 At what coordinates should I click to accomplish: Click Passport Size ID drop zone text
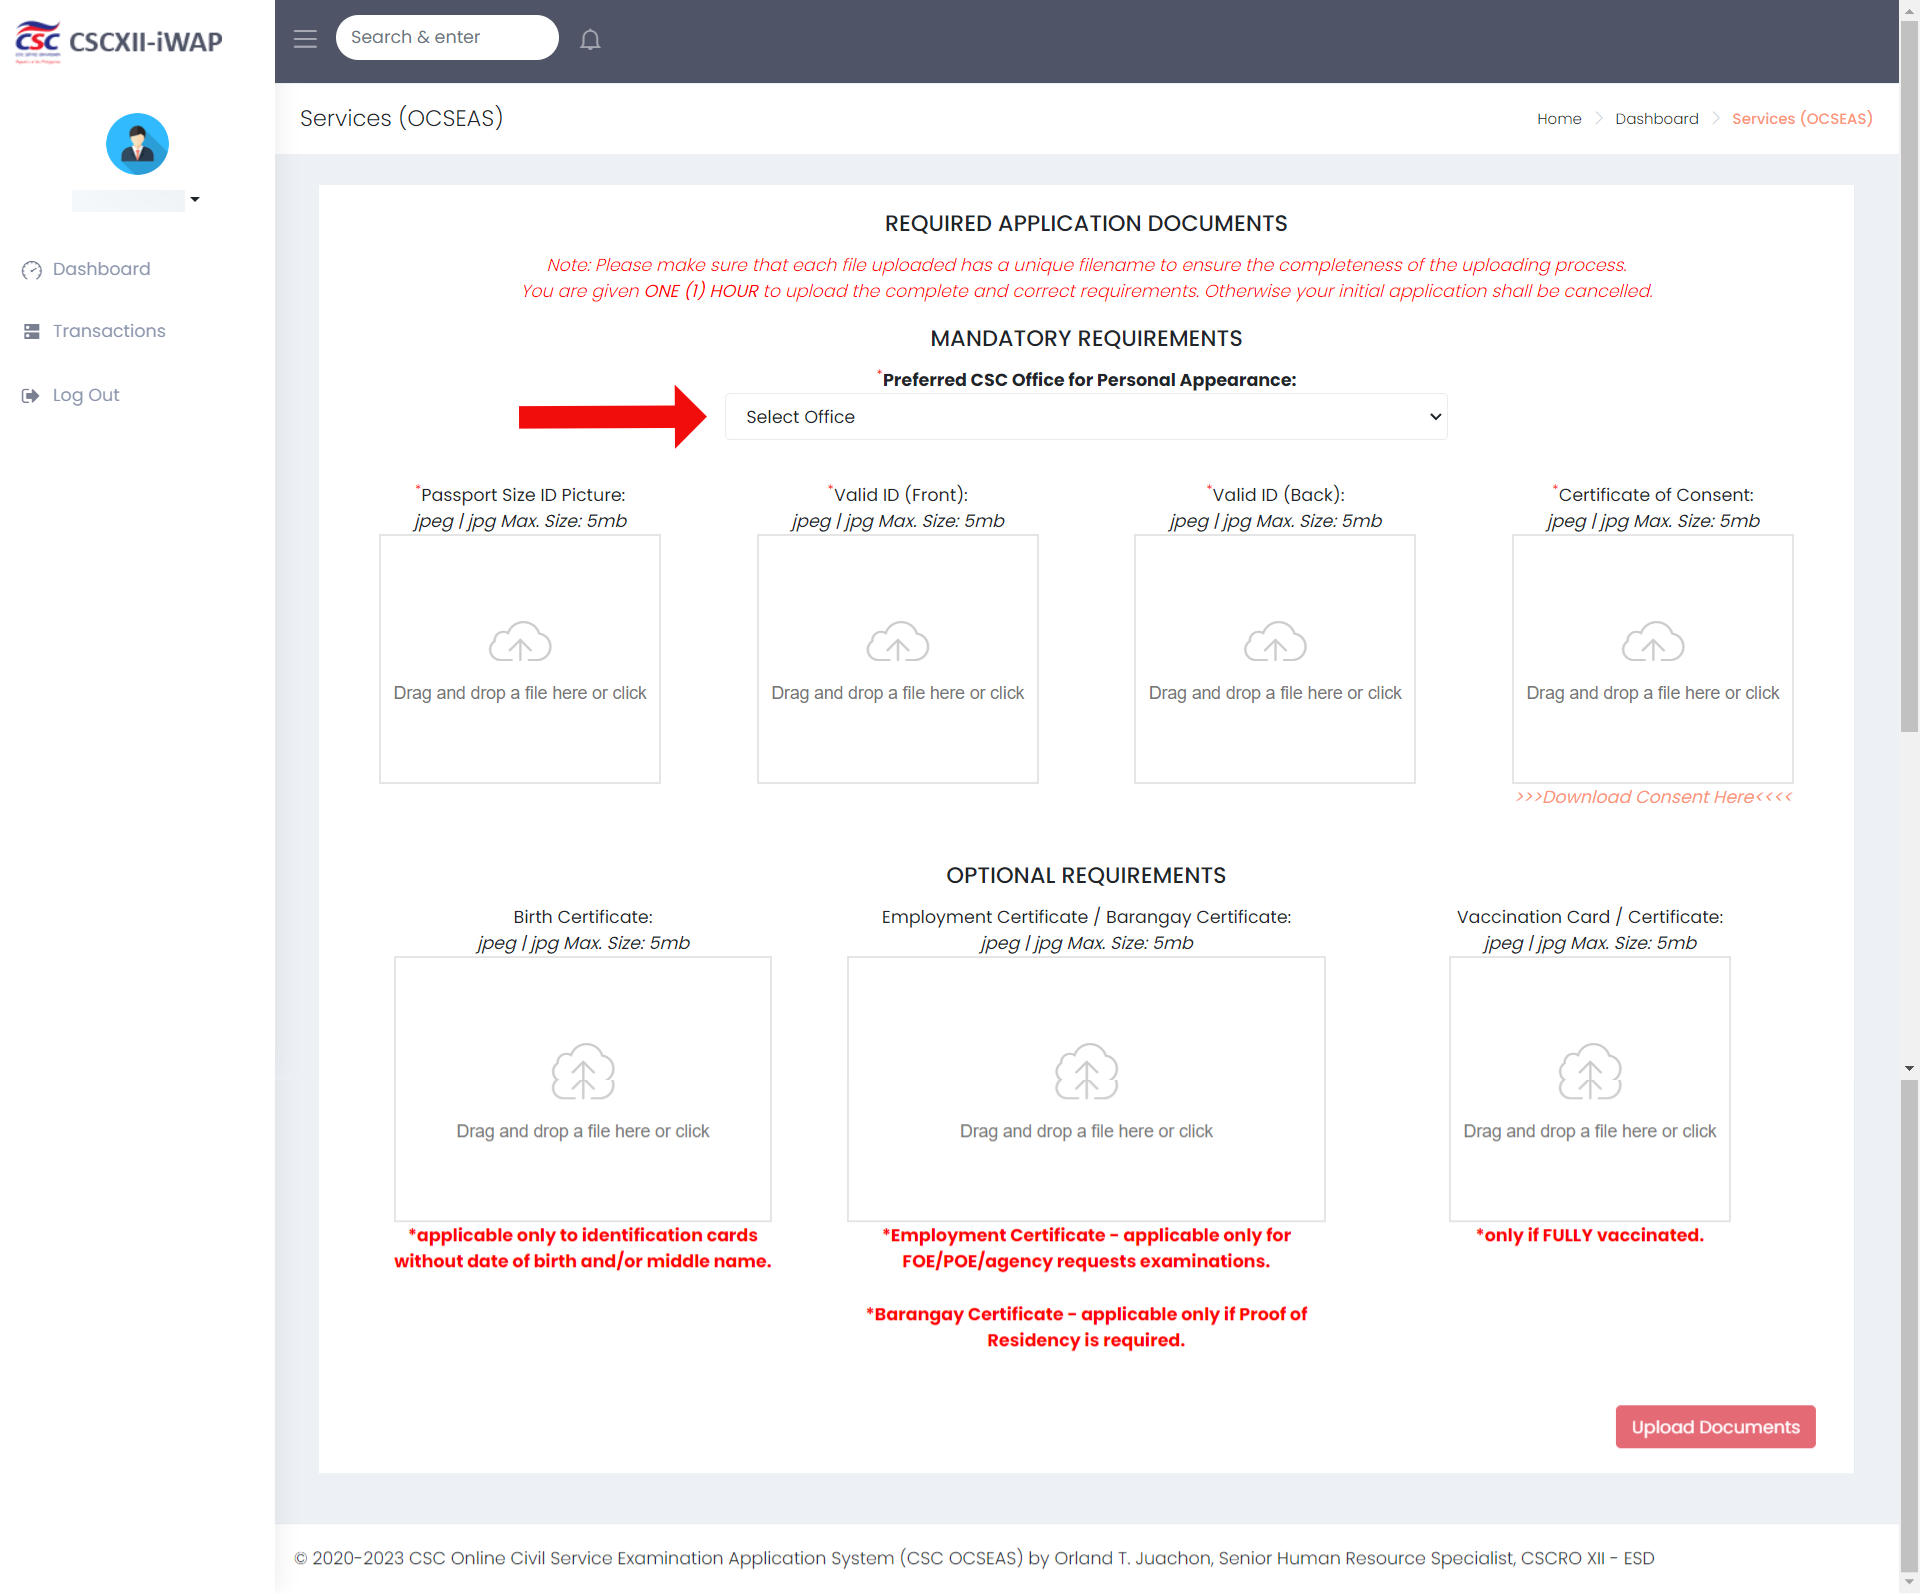[x=520, y=693]
